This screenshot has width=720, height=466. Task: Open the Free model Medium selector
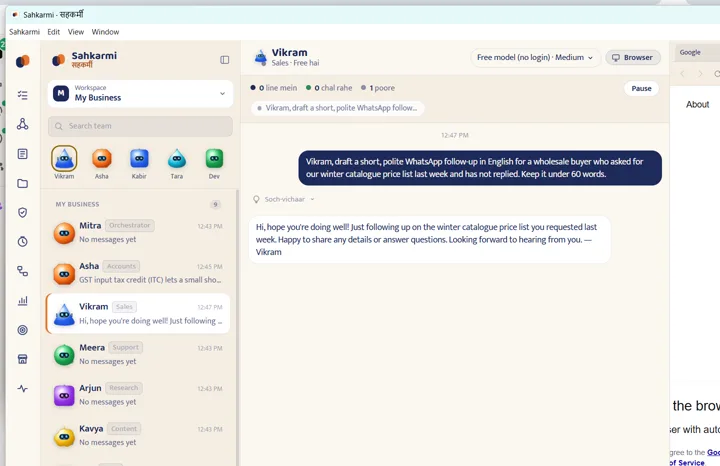pos(535,57)
